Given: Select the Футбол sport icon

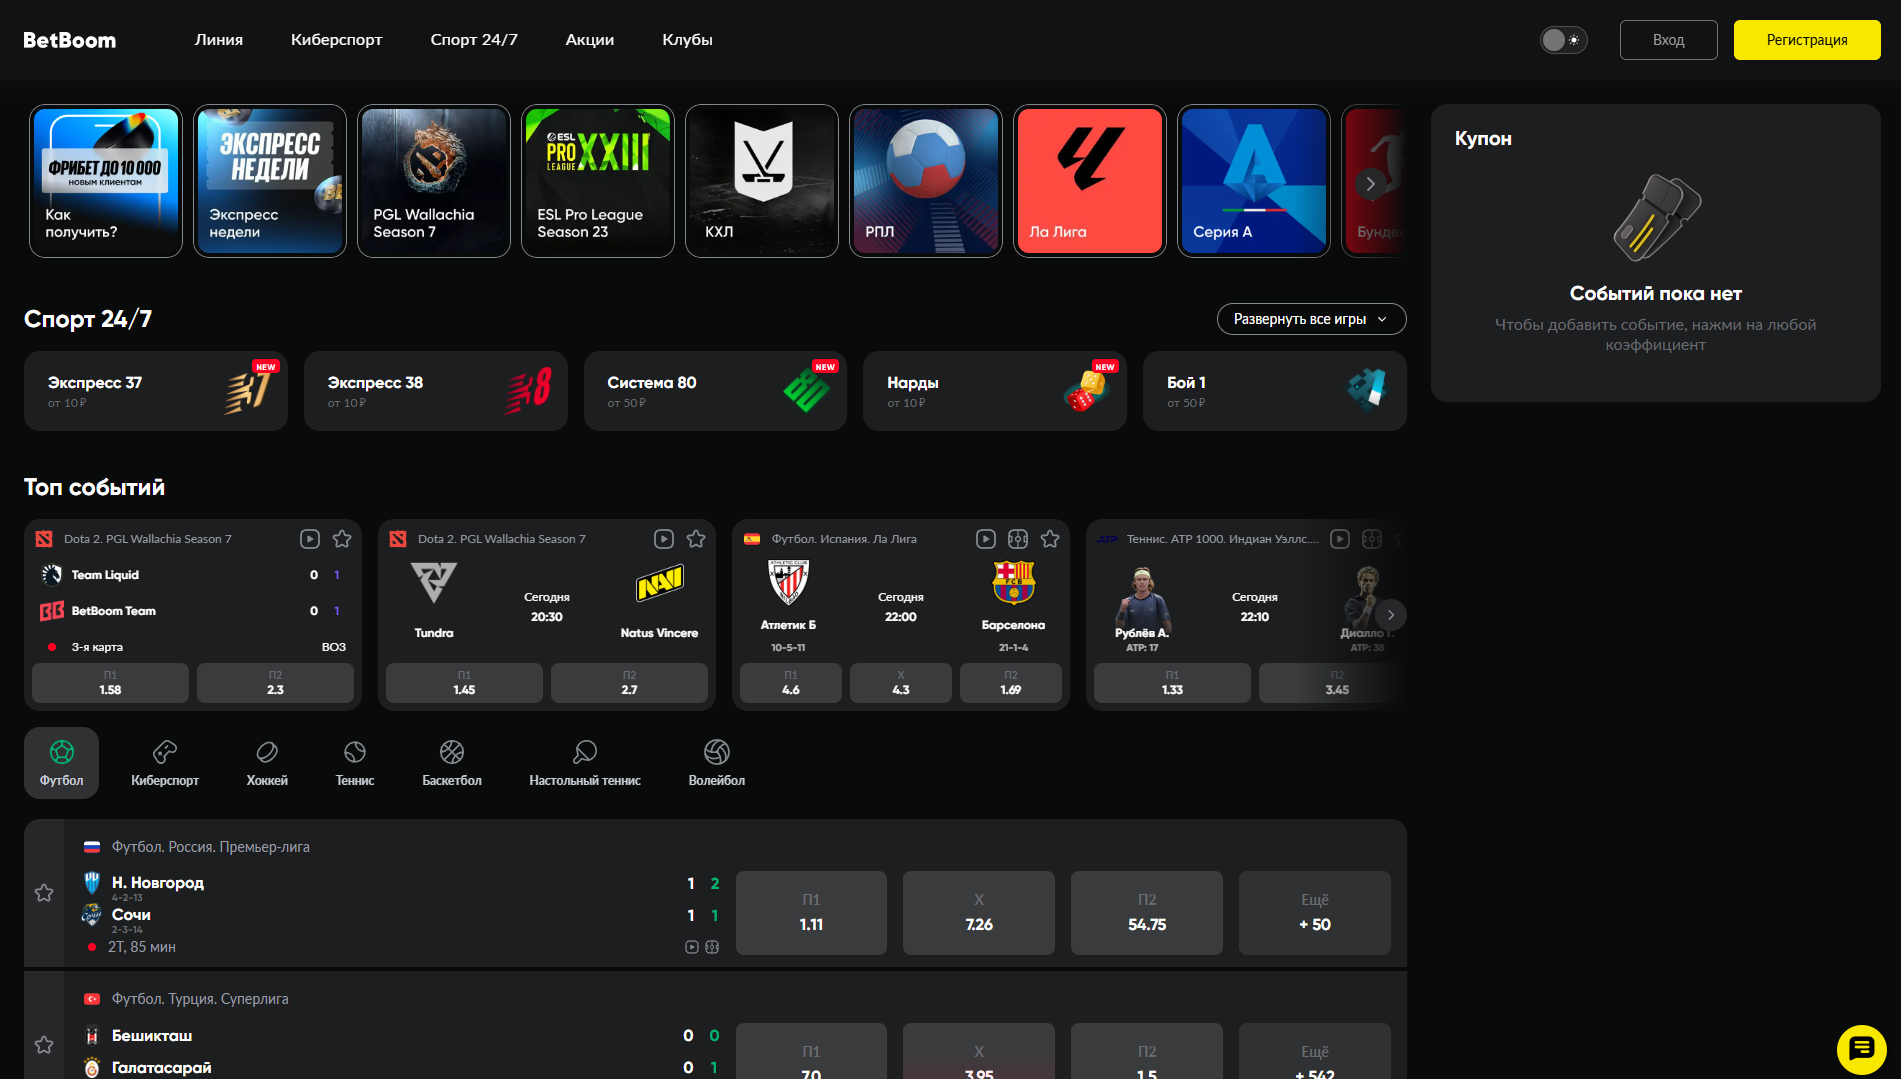Looking at the screenshot, I should click(x=61, y=763).
